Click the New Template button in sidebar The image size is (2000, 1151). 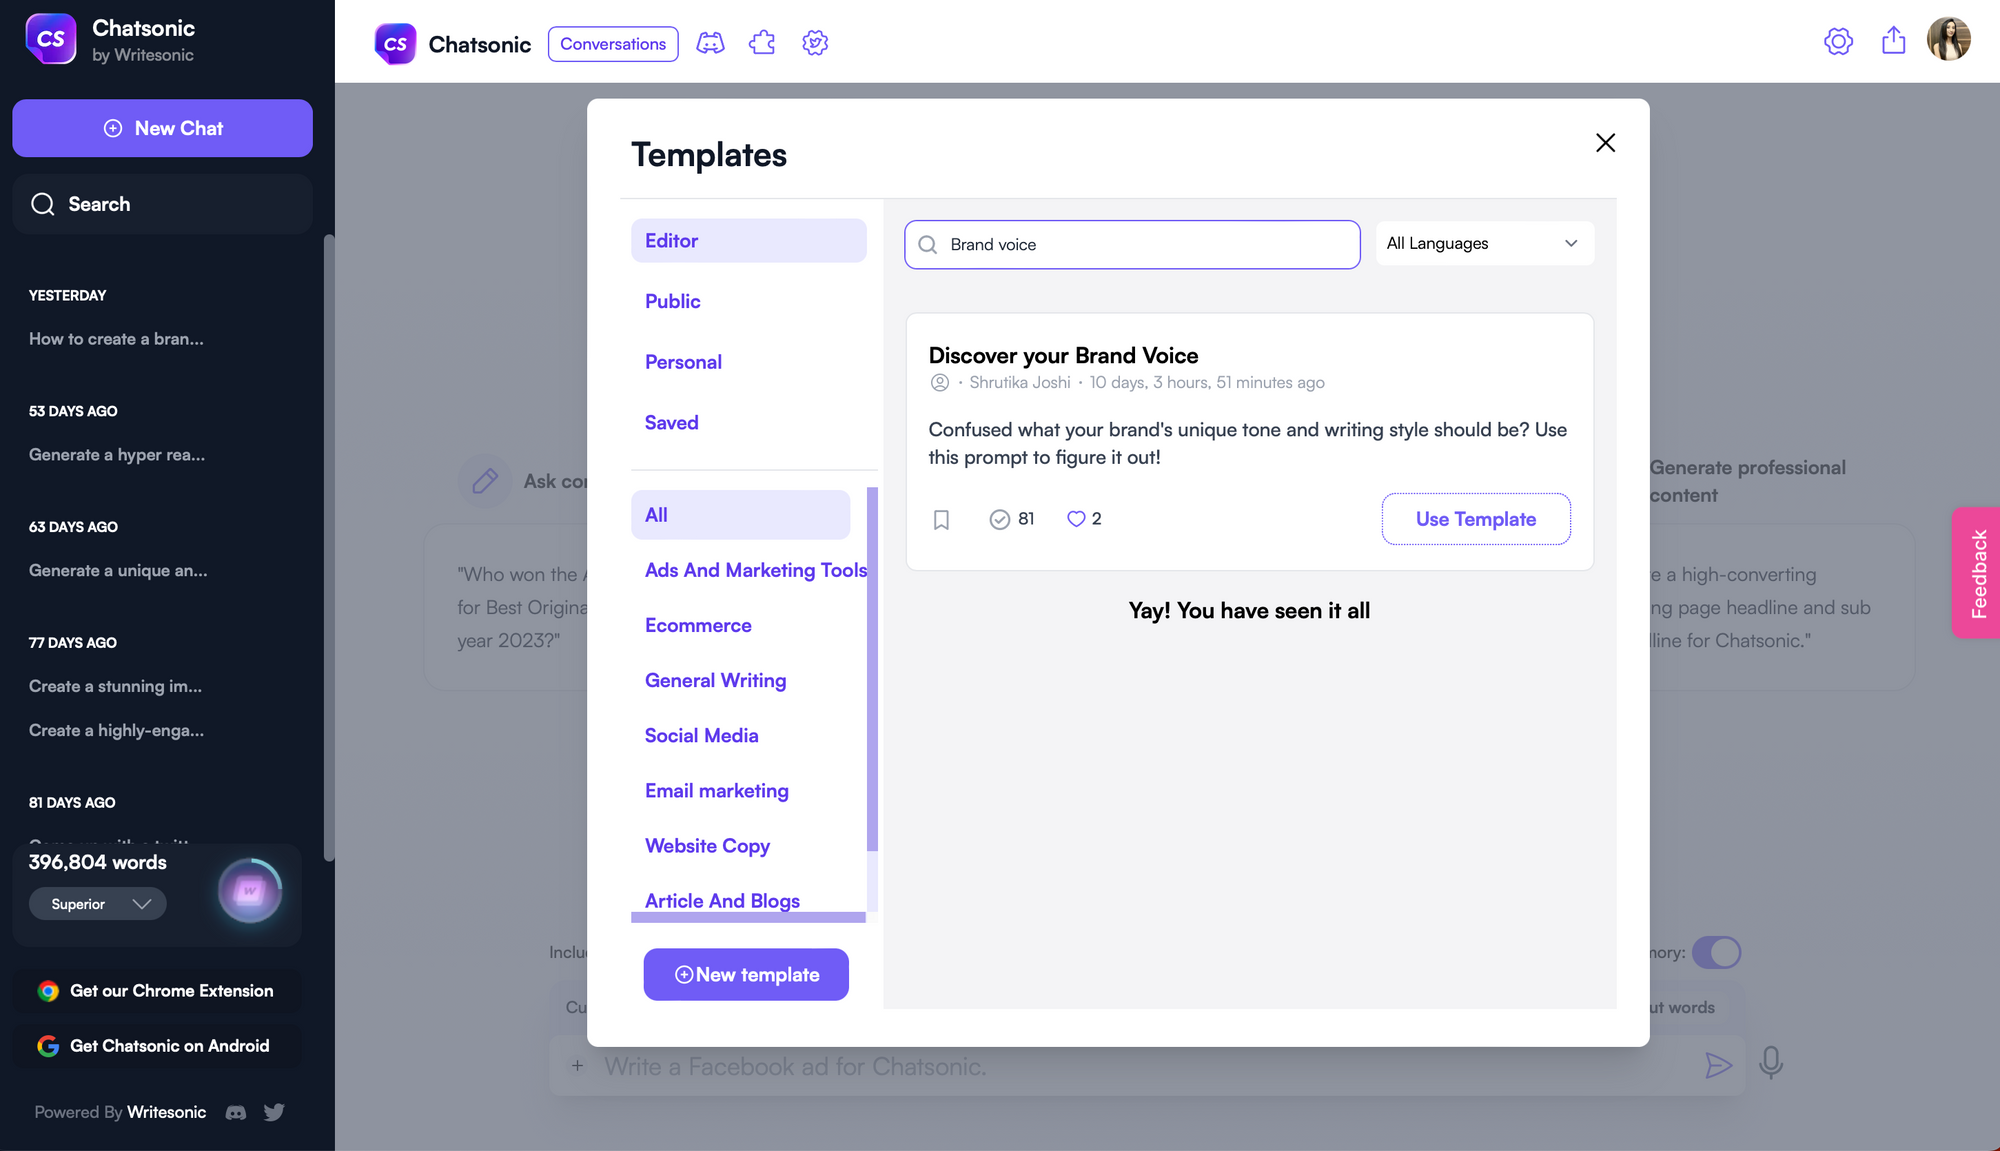pyautogui.click(x=746, y=974)
